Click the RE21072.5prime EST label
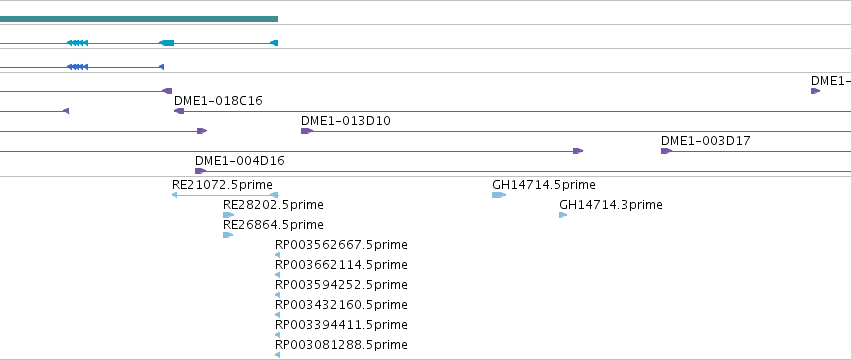 222,185
